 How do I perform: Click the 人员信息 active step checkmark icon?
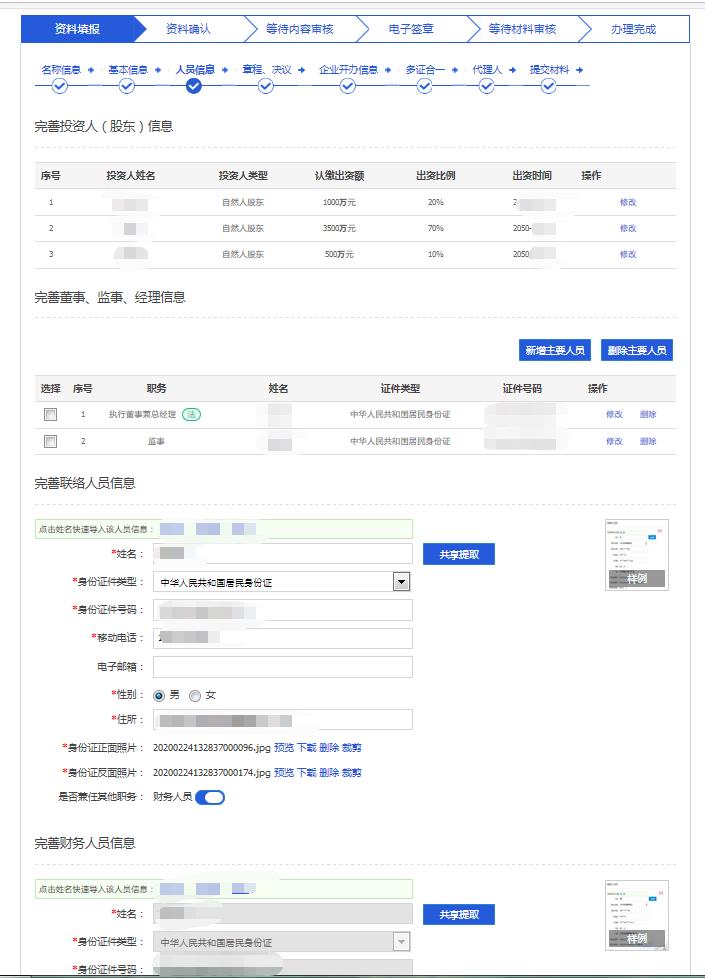pyautogui.click(x=194, y=86)
